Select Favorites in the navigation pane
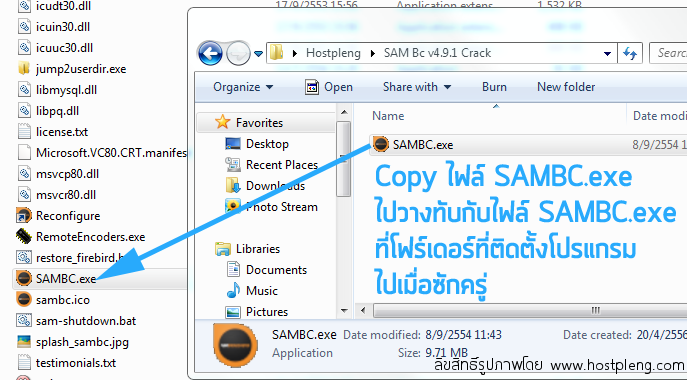 click(x=259, y=123)
